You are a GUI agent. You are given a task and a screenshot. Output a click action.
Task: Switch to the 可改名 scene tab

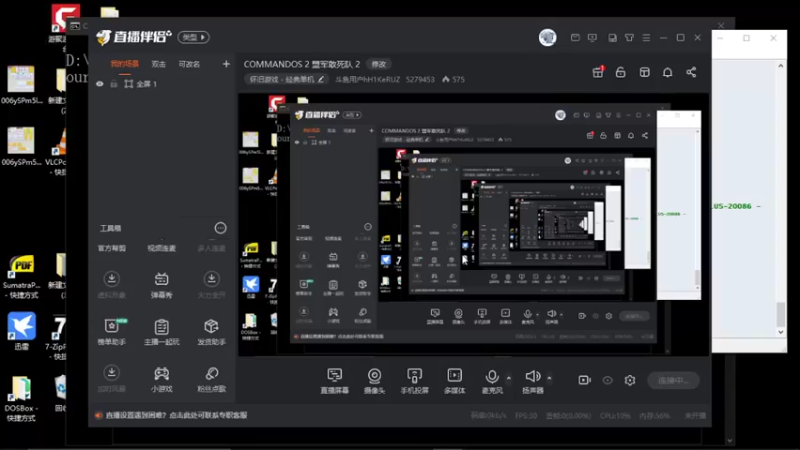click(189, 64)
